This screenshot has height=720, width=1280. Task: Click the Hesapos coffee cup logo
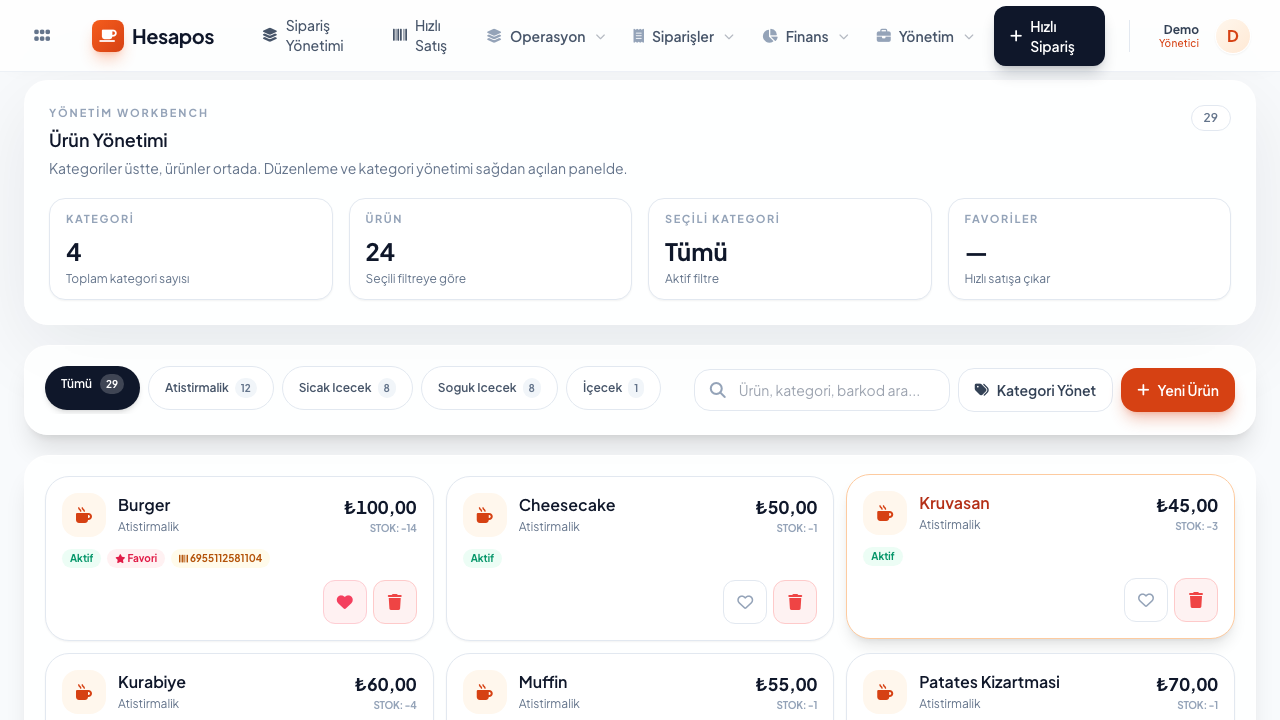(108, 36)
